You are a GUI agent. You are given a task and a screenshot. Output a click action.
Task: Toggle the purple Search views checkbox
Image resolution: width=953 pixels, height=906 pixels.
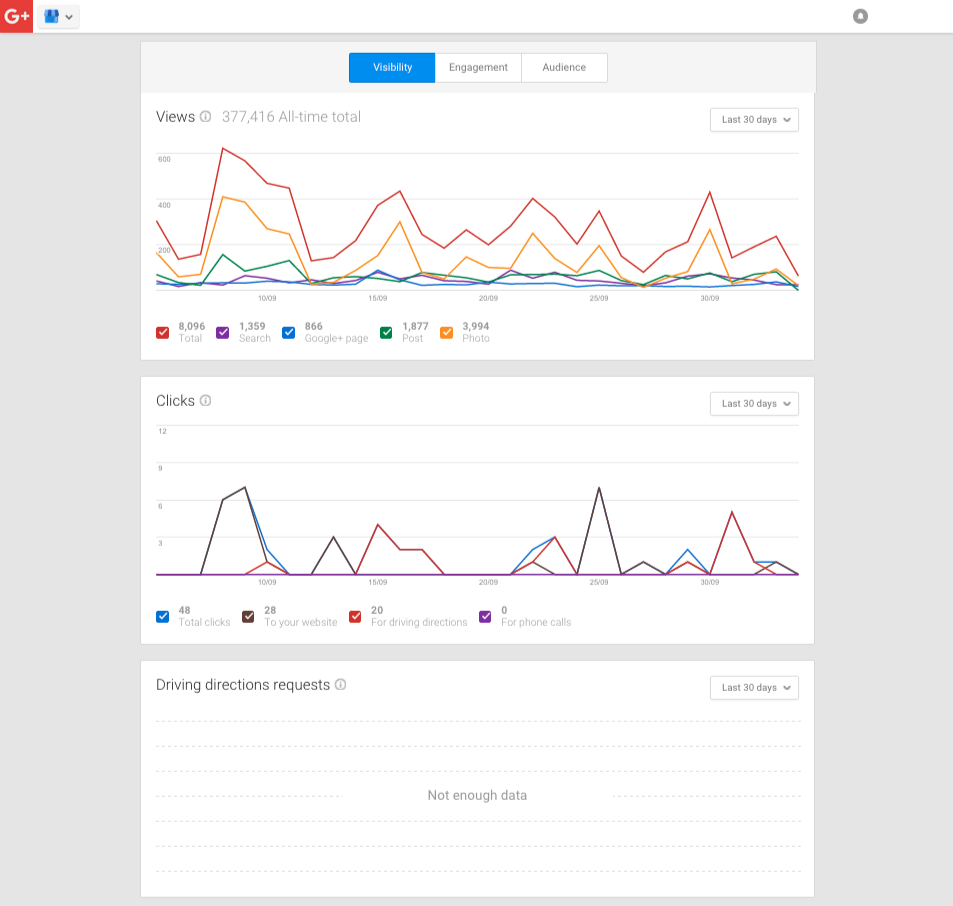(223, 332)
